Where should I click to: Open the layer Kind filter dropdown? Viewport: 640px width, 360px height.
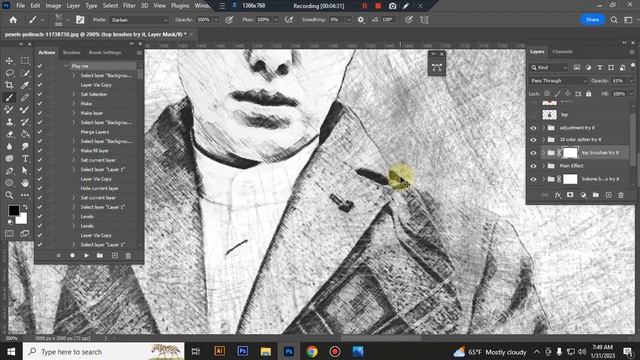tap(549, 68)
